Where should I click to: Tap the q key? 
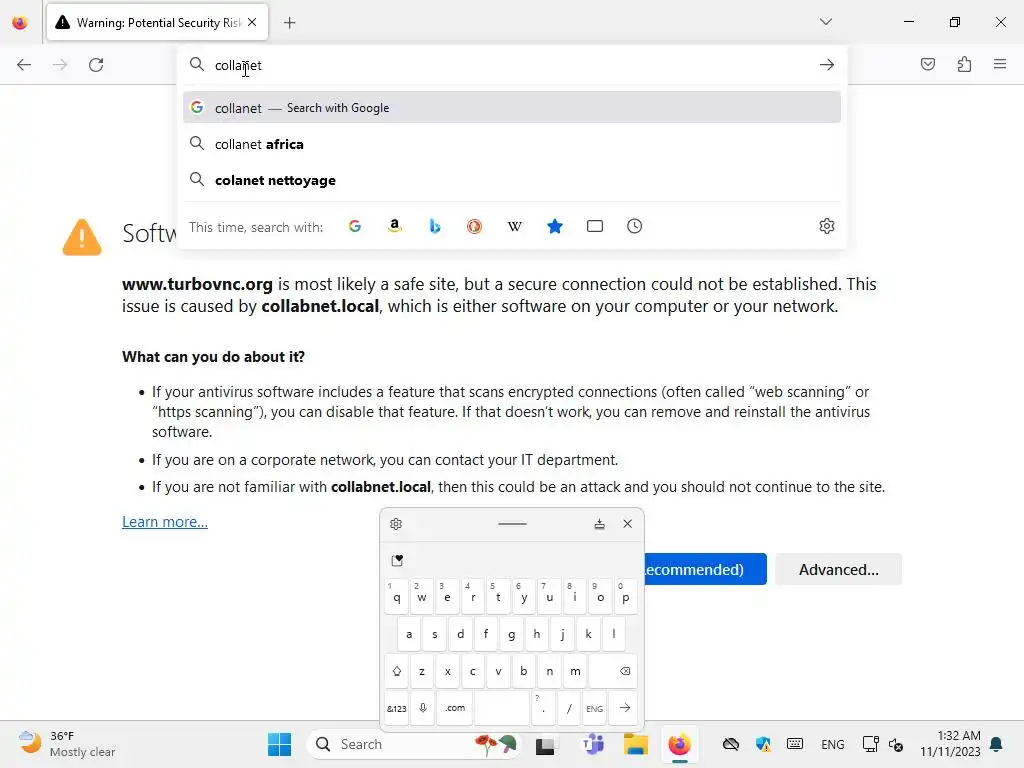click(396, 597)
